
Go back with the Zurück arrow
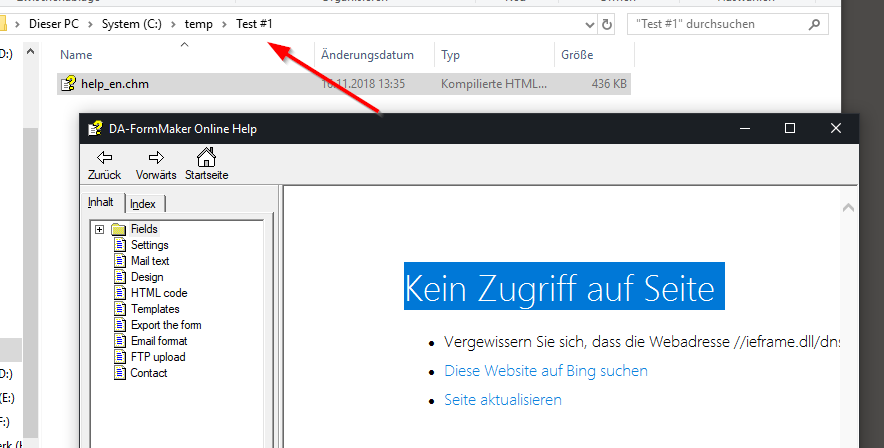(x=104, y=158)
